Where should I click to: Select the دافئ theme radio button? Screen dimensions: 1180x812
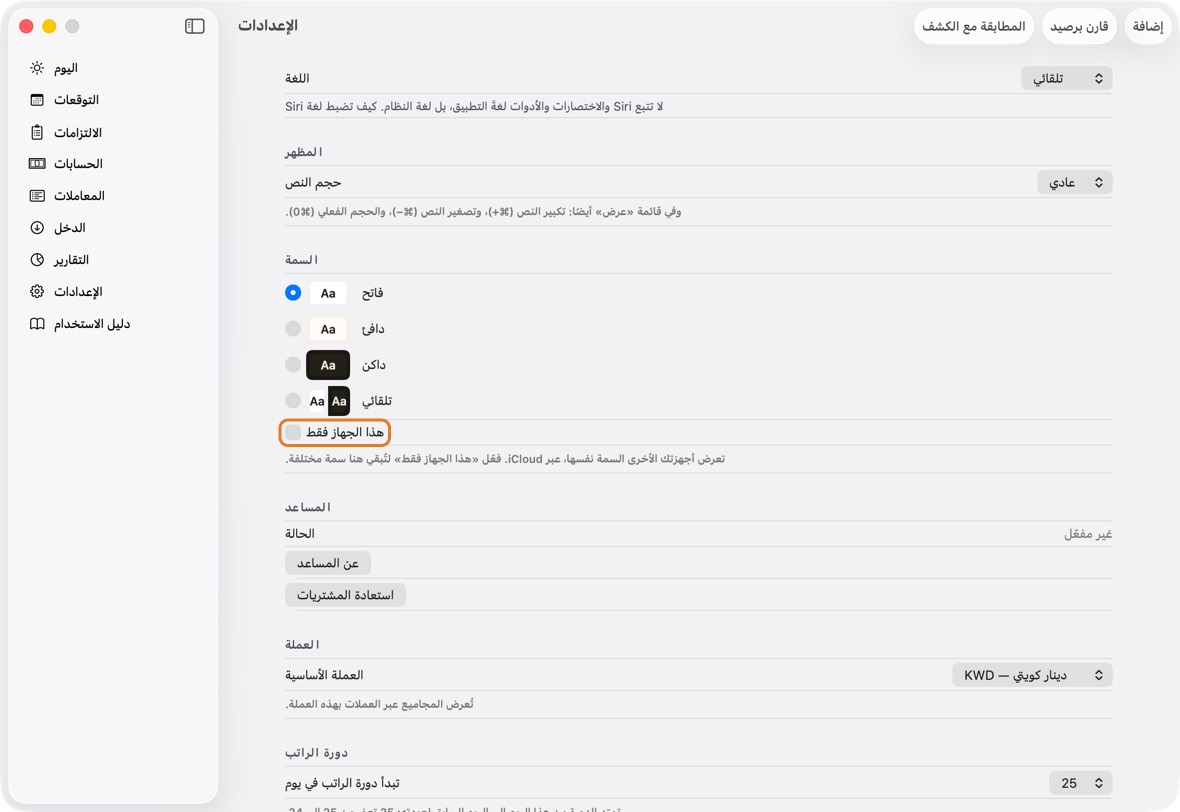pos(293,329)
